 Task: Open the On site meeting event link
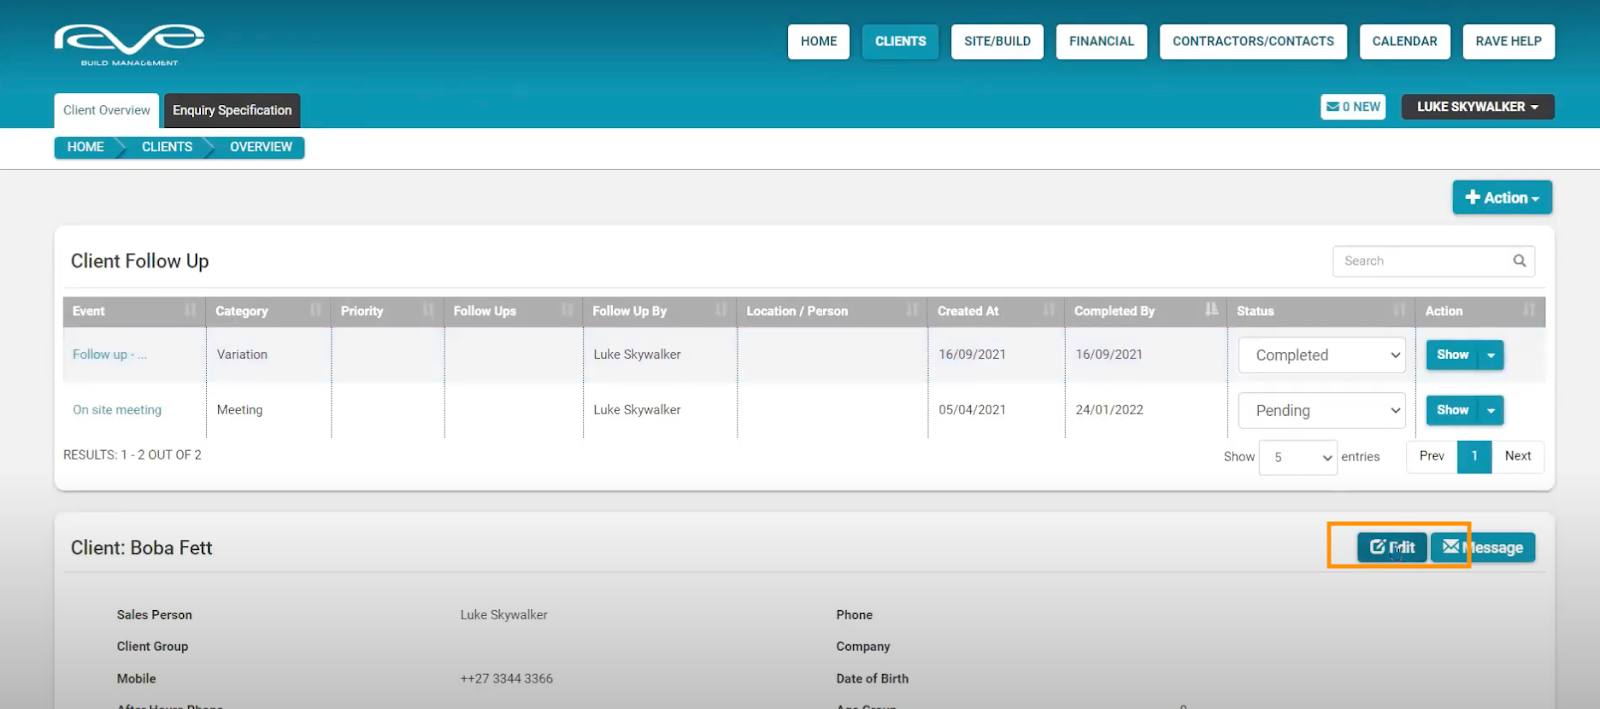(117, 410)
